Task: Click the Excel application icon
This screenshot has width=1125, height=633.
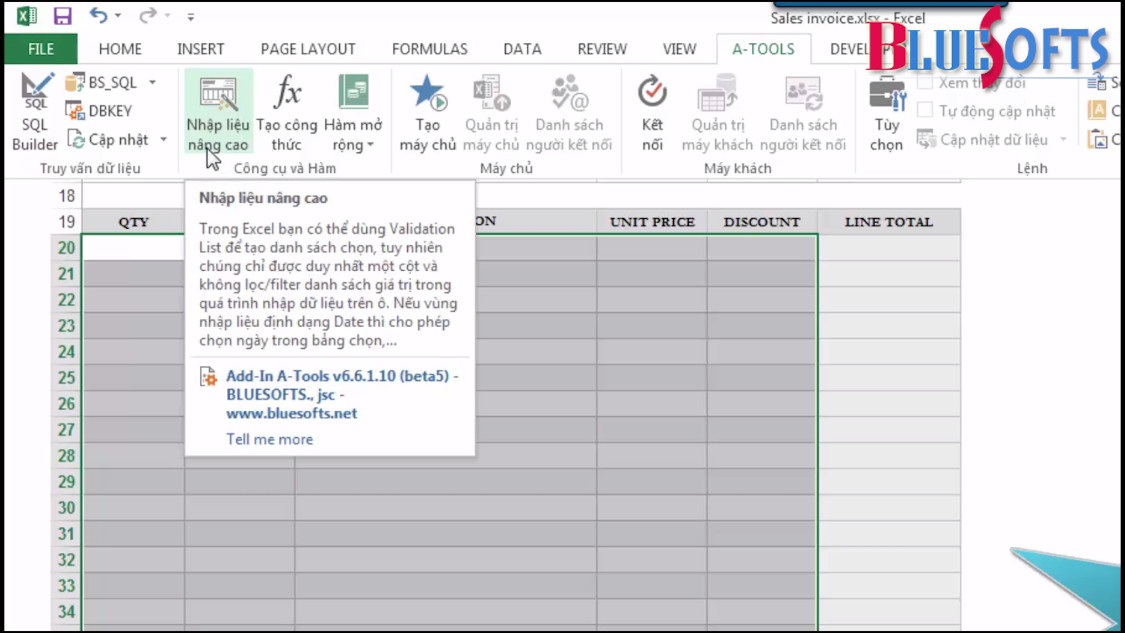Action: (27, 16)
